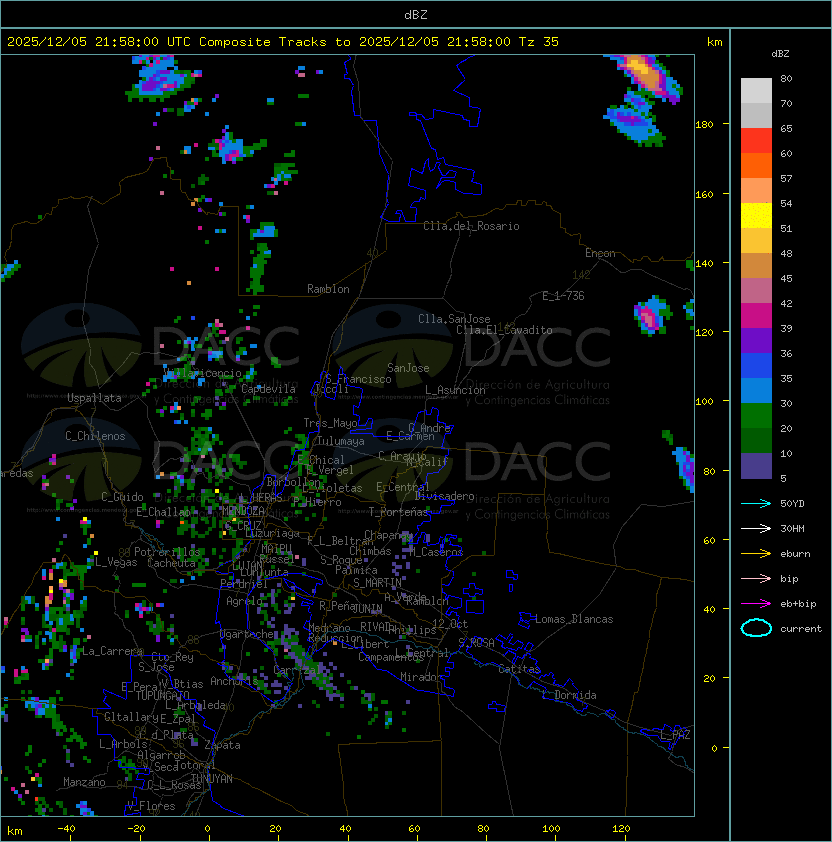
Task: Click 'Tz 35' in the header line
Action: pyautogui.click(x=539, y=42)
